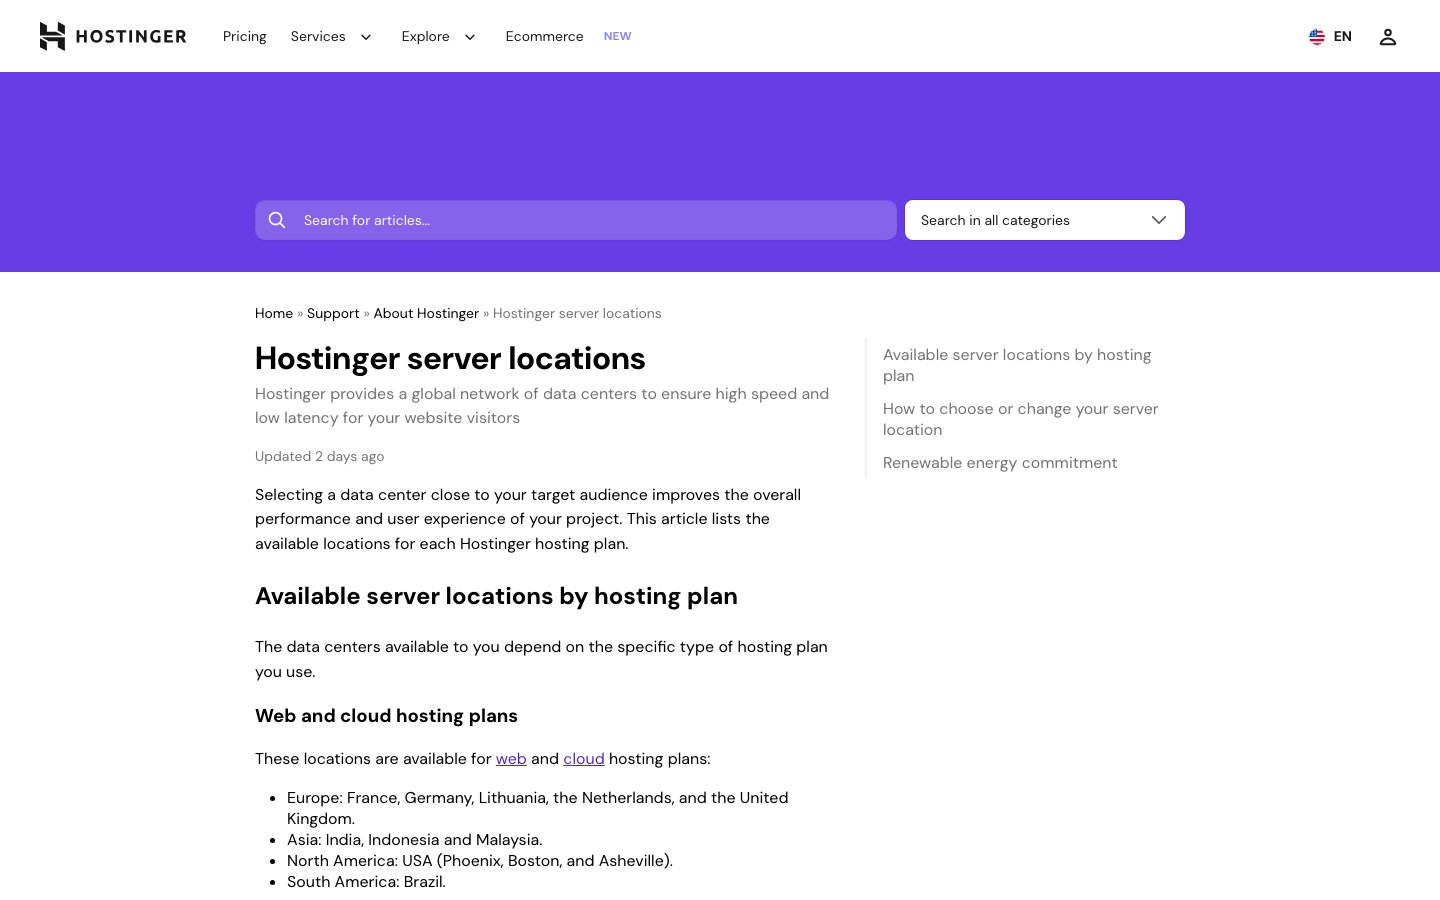Screen dimensions: 1440x900
Task: Click the Available server locations by hosting plan heading
Action: (x=496, y=596)
